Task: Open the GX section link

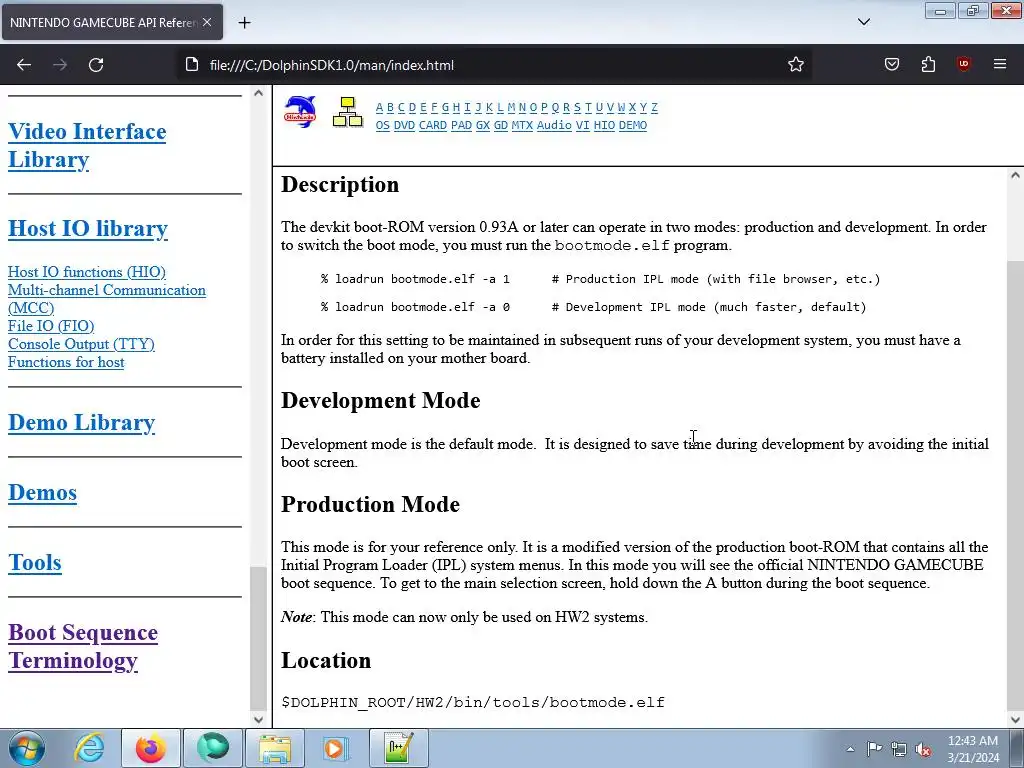Action: pos(483,125)
